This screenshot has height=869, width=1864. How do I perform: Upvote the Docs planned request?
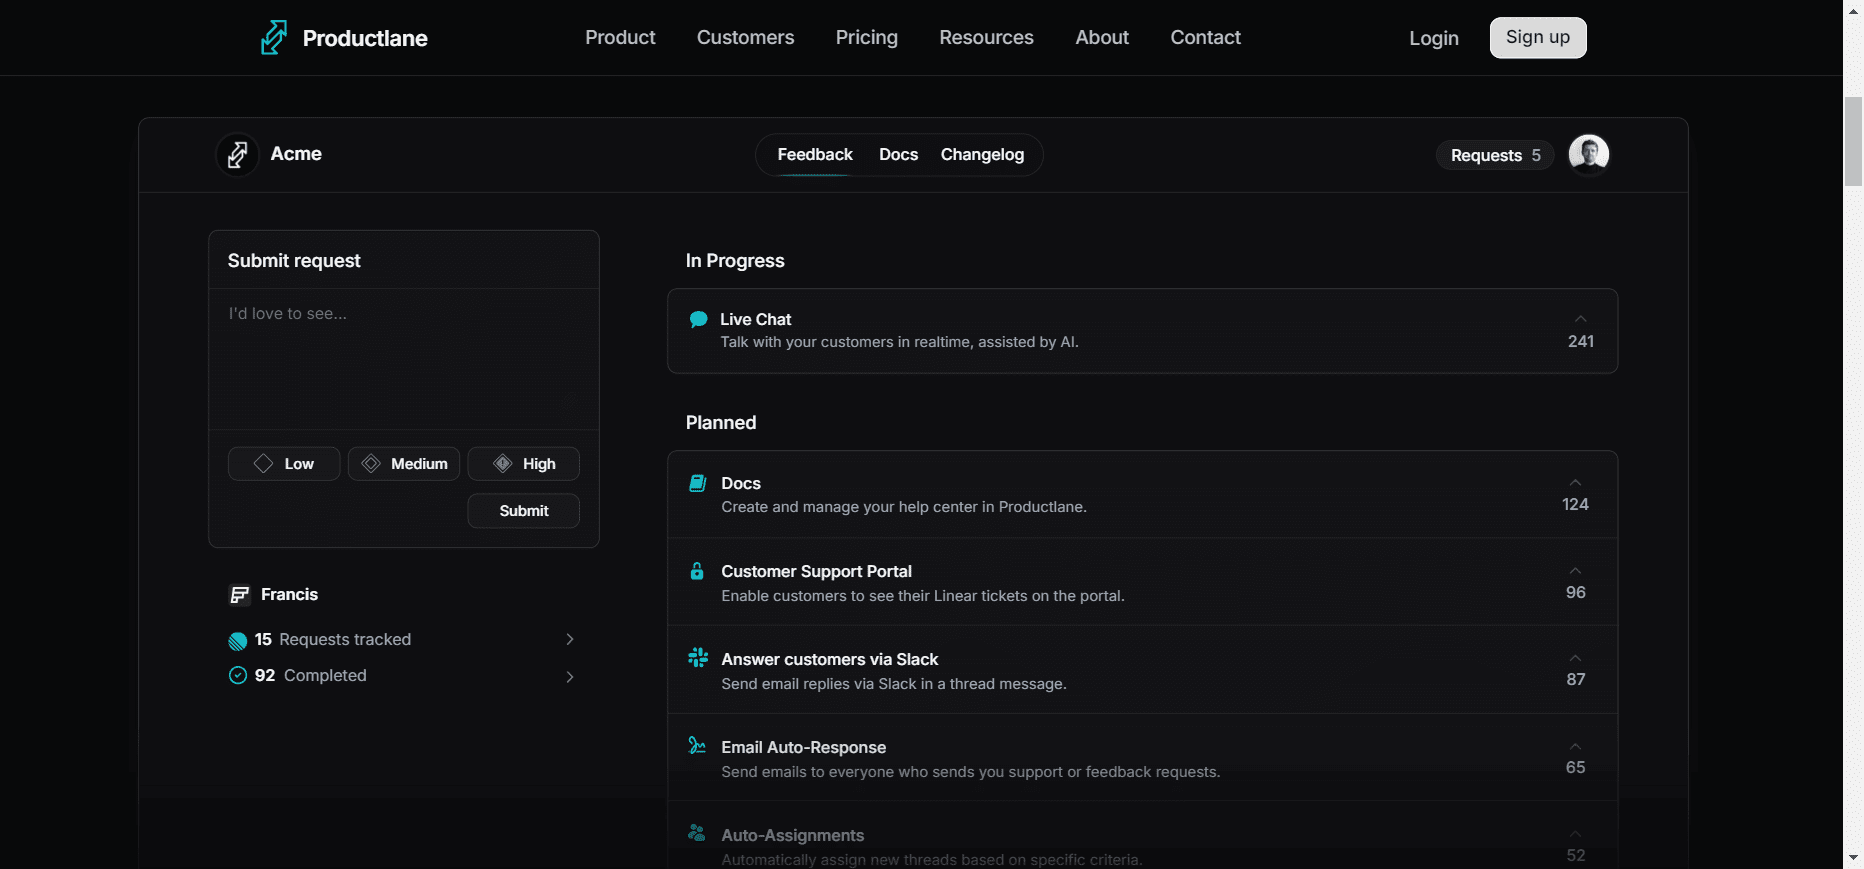click(x=1575, y=483)
